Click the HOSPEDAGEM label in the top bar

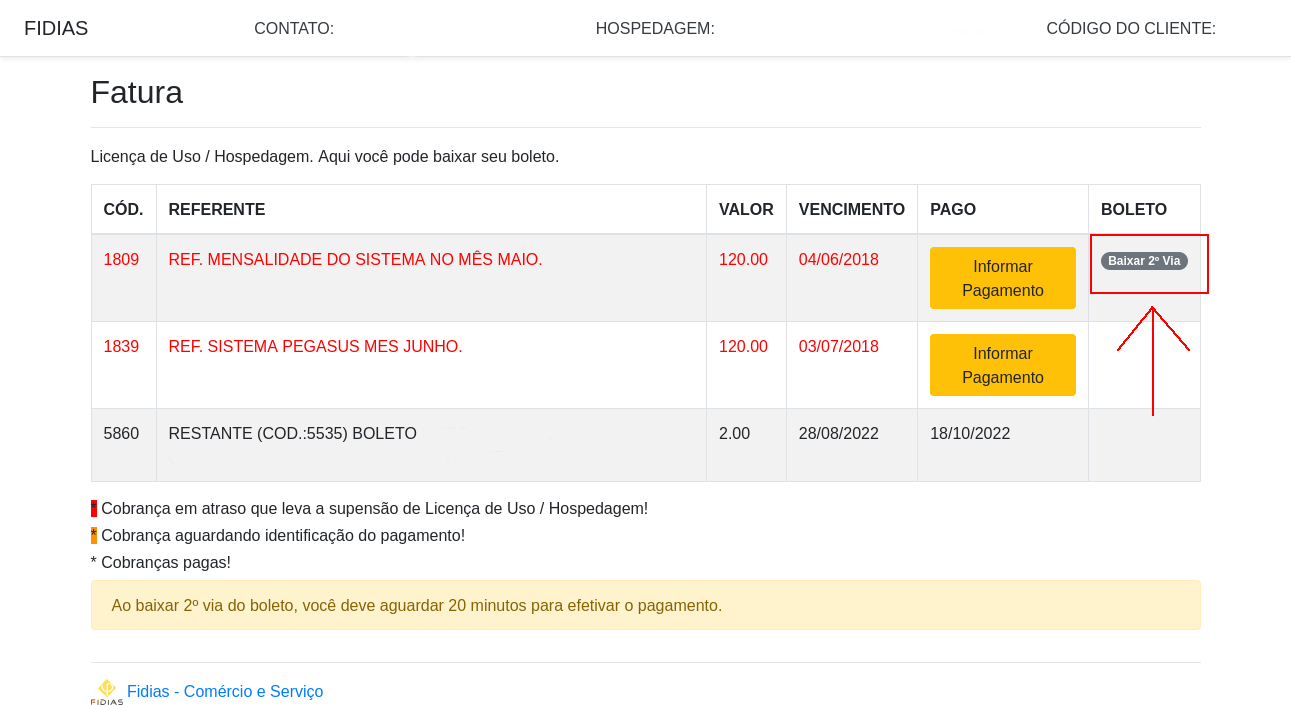(x=655, y=28)
